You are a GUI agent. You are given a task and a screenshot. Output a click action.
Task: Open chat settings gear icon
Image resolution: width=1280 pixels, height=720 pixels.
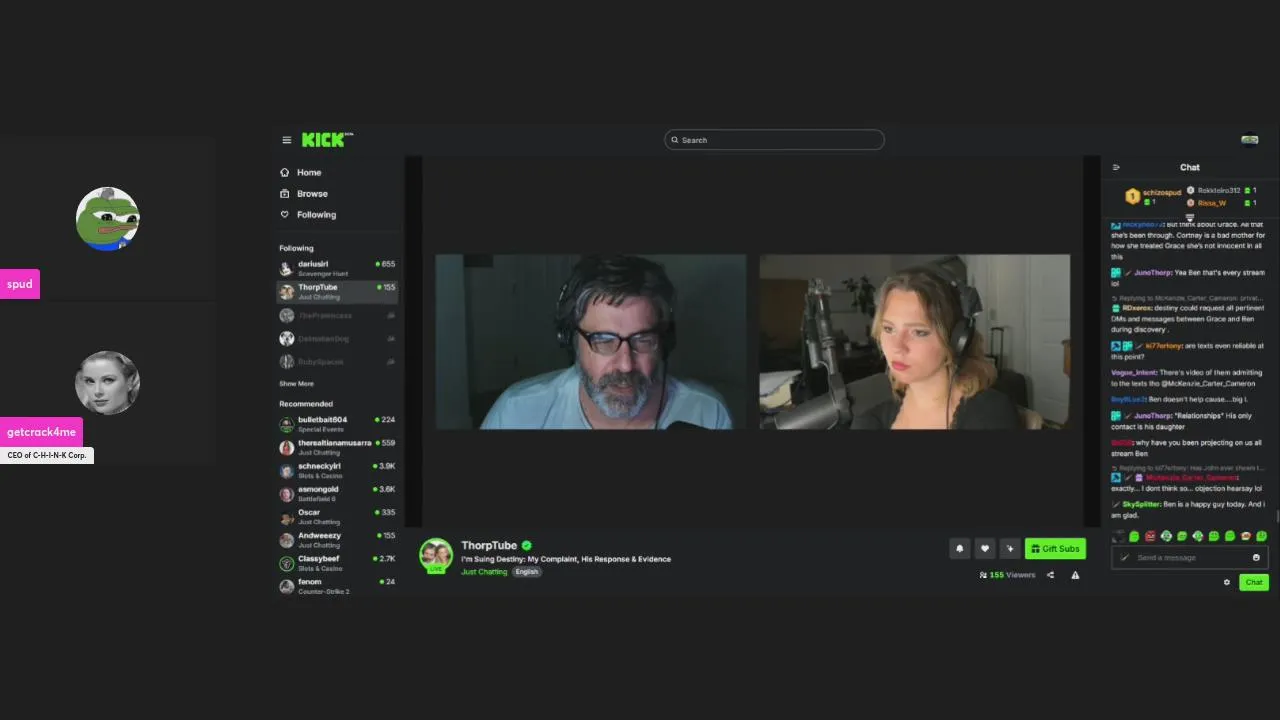coord(1227,582)
